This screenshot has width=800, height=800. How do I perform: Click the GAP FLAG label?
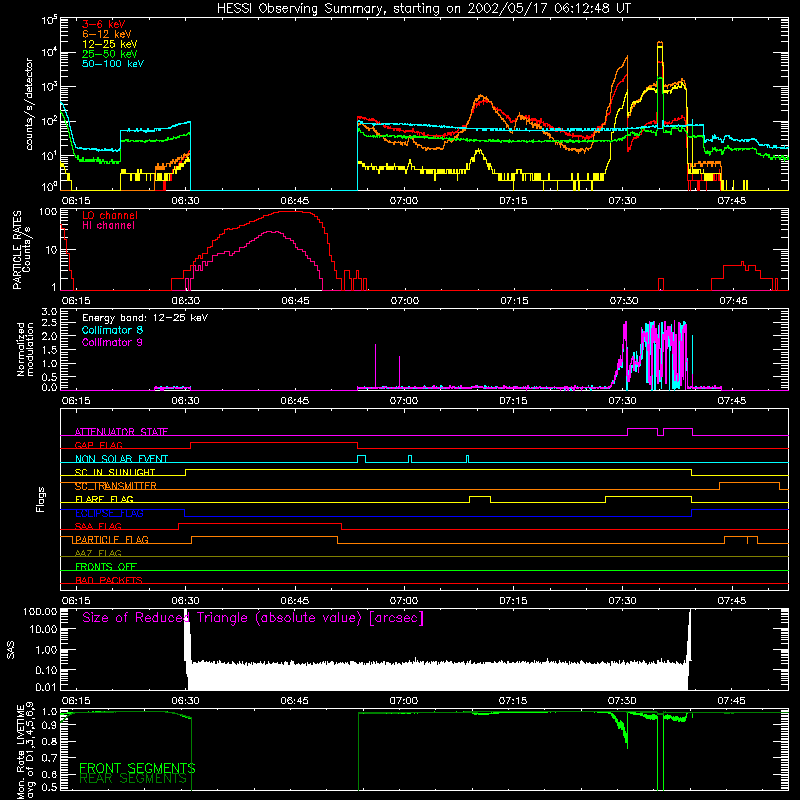(x=98, y=445)
